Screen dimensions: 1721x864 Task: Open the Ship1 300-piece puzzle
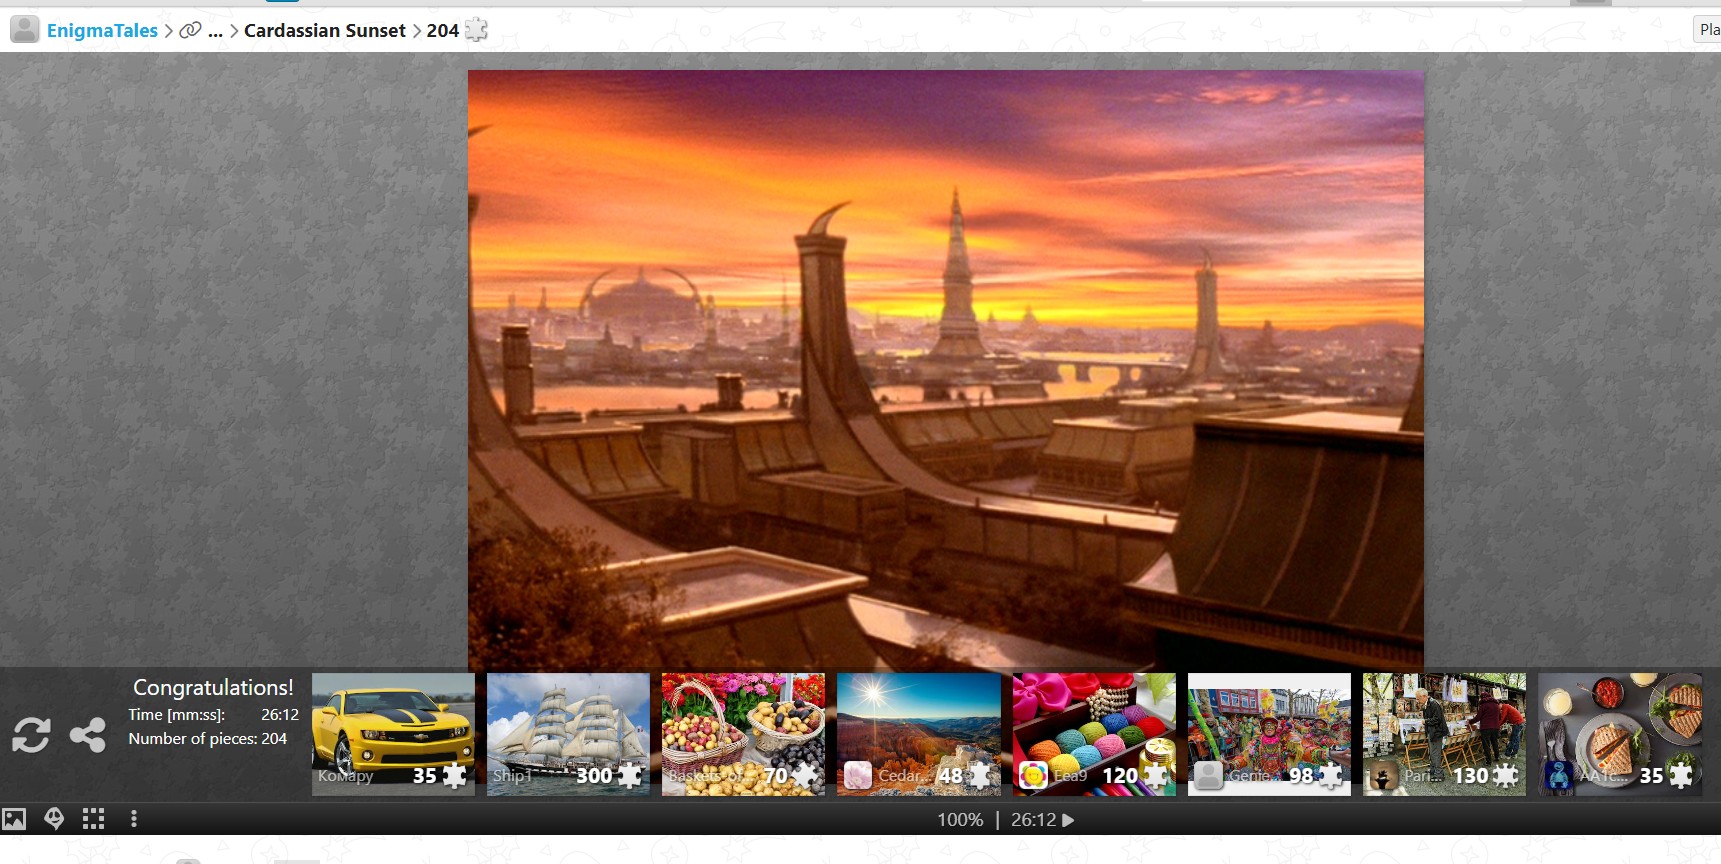[x=568, y=734]
